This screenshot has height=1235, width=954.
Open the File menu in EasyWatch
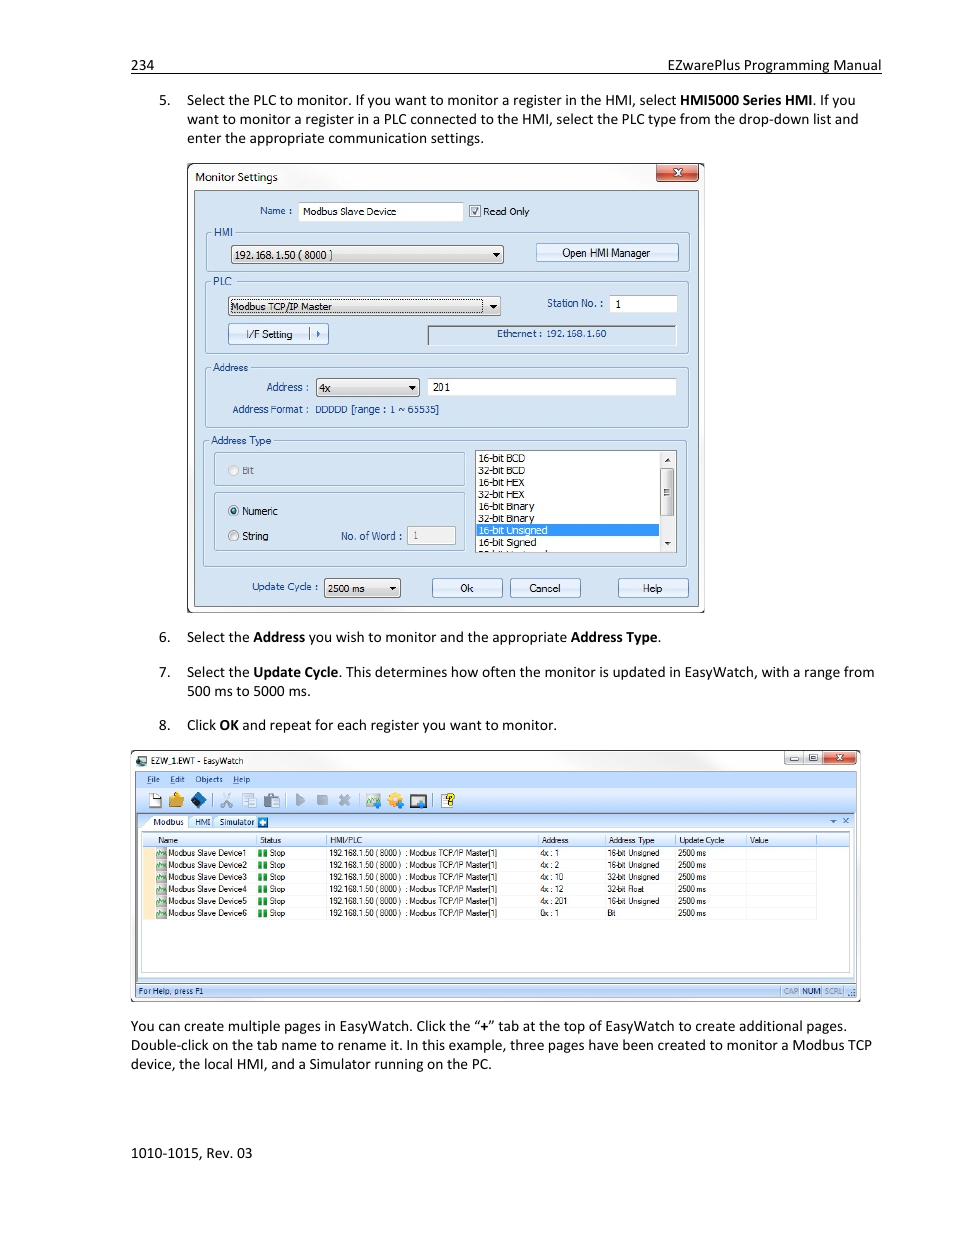(153, 779)
